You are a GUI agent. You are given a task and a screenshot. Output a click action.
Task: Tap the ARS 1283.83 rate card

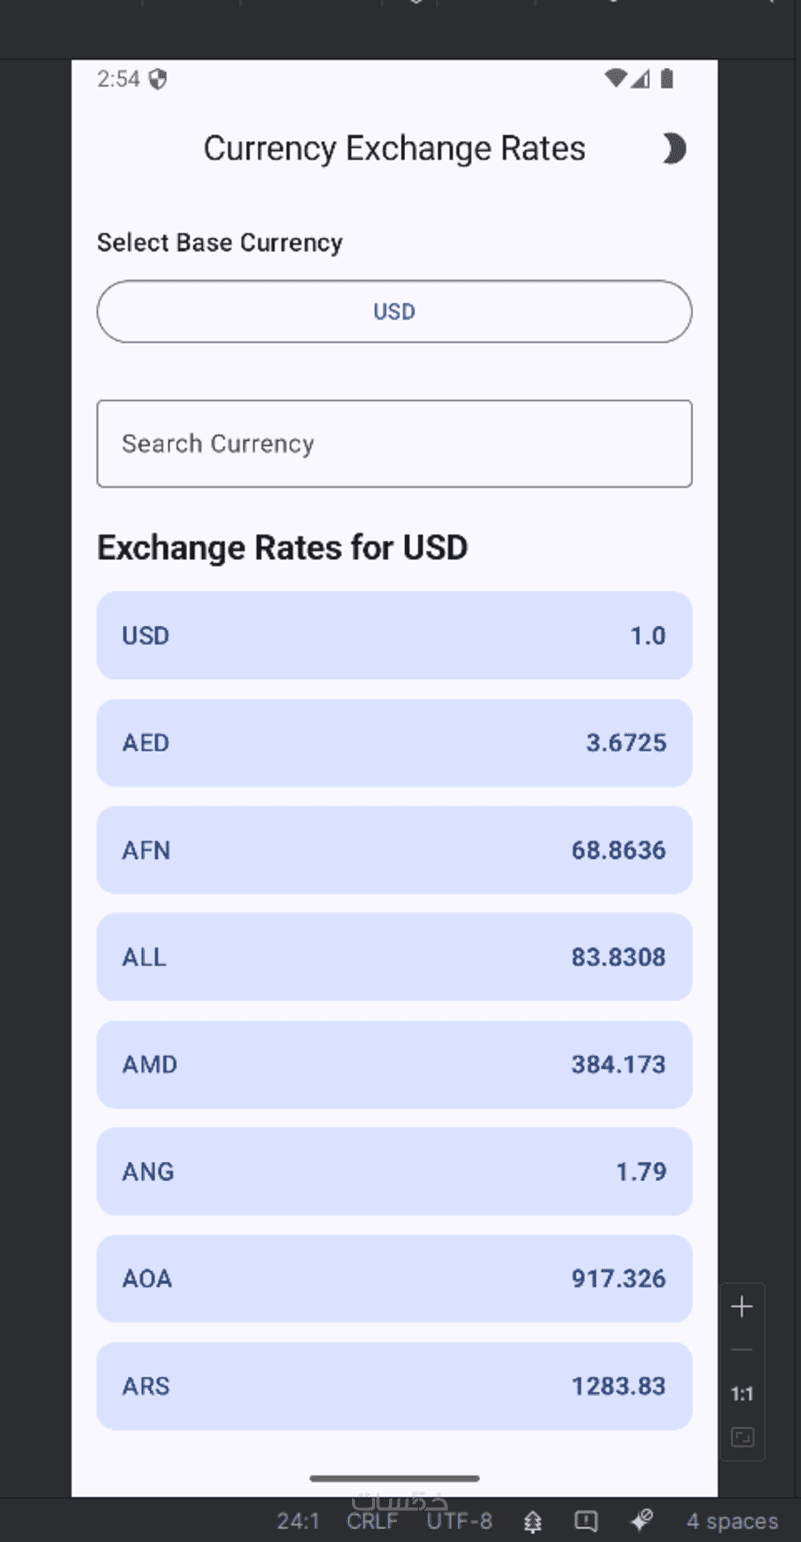tap(394, 1386)
